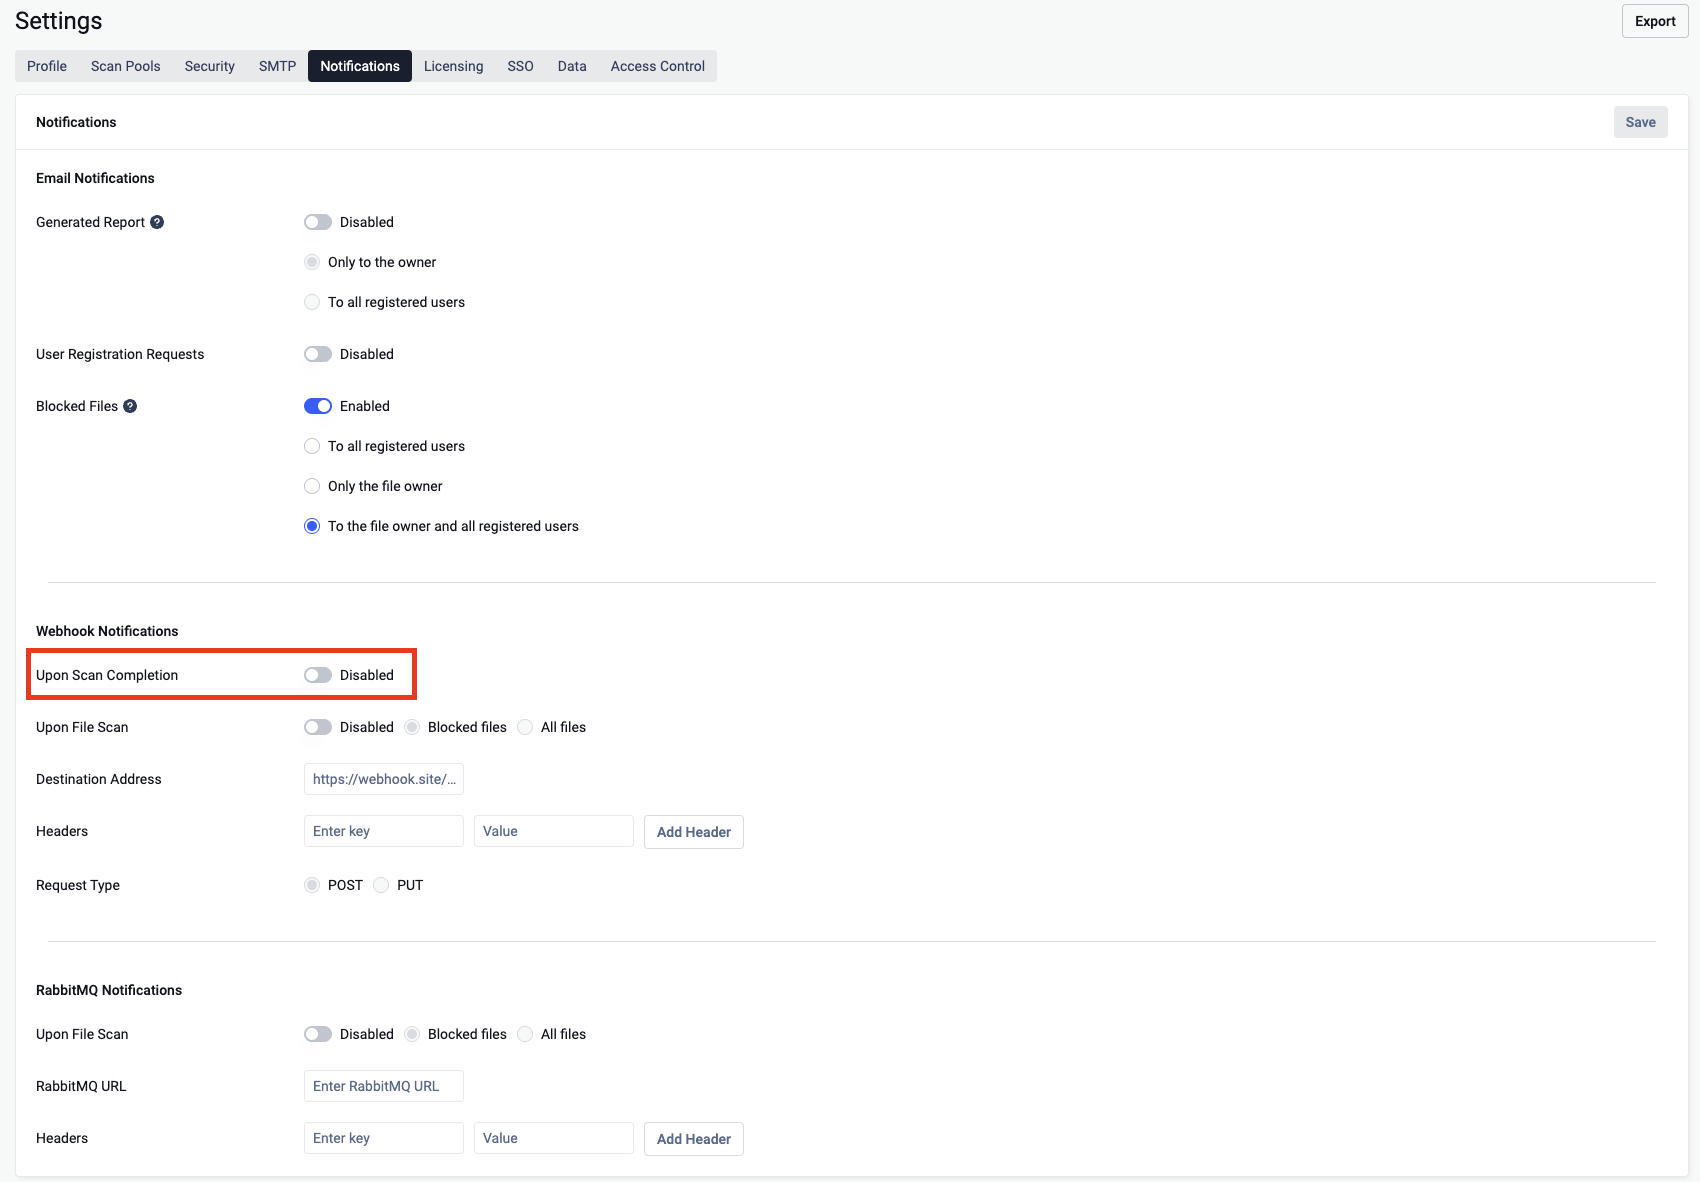Toggle User Registration Requests switch
The height and width of the screenshot is (1182, 1700).
318,354
